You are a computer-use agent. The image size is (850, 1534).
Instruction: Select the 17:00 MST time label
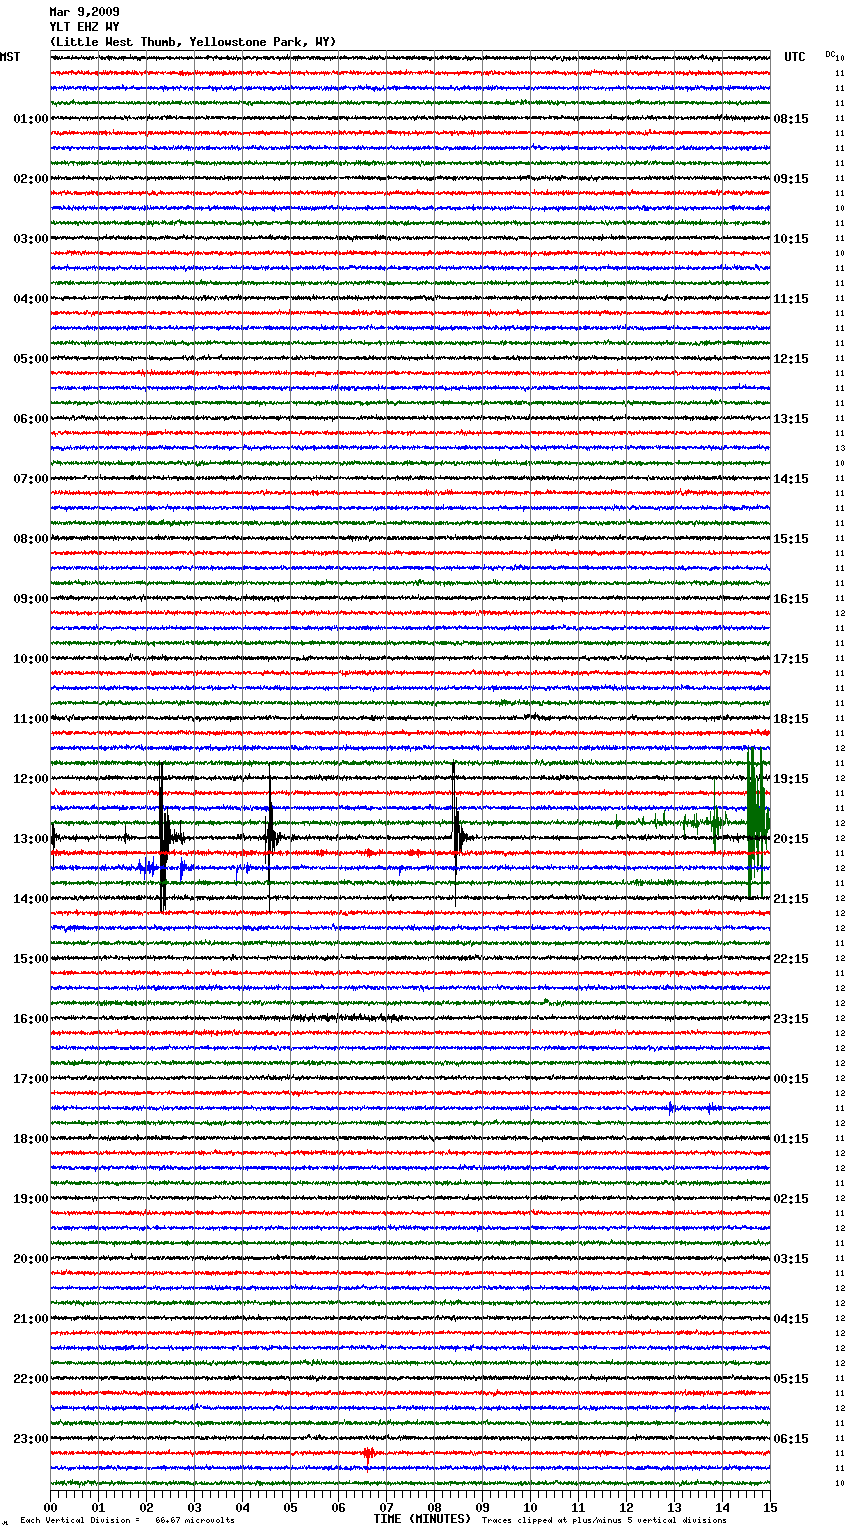(x=31, y=1079)
